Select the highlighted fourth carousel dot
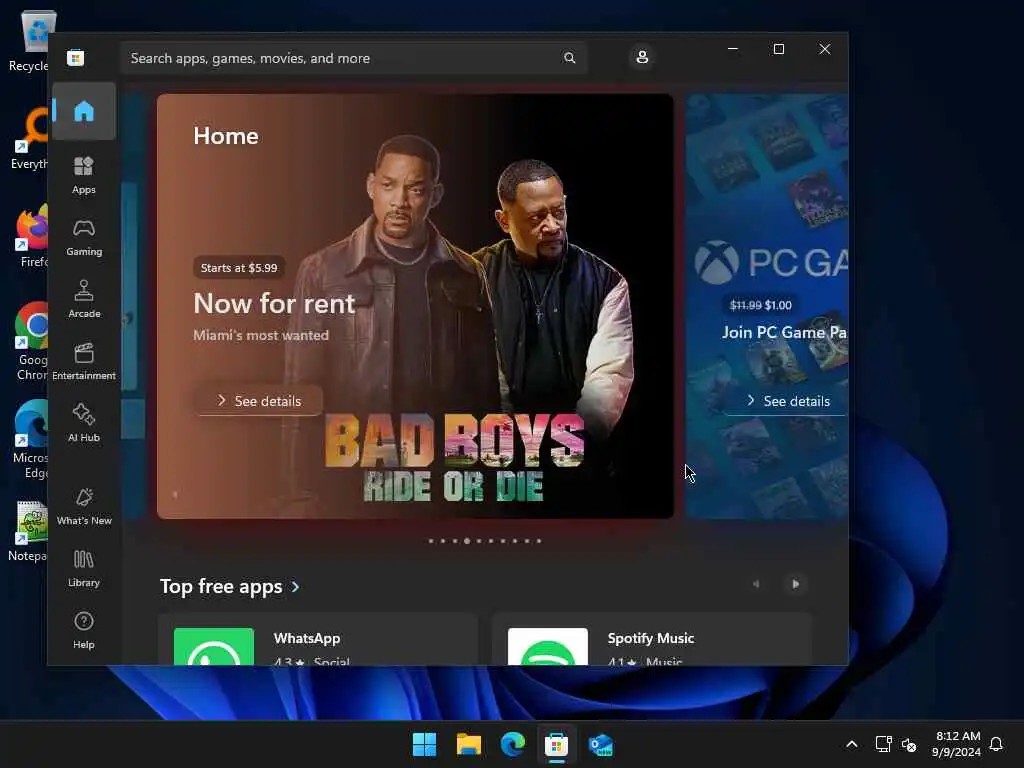Viewport: 1024px width, 768px height. pyautogui.click(x=467, y=541)
